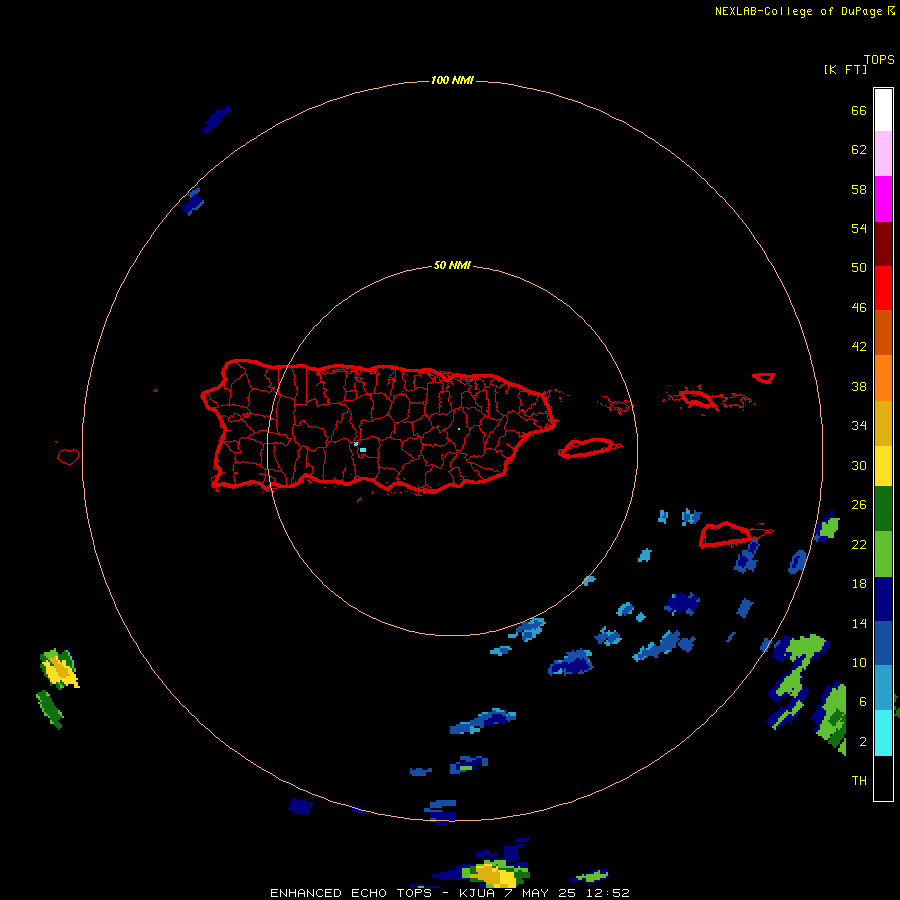Click the small triangular island at far east
Screen dimensions: 900x900
pos(764,378)
